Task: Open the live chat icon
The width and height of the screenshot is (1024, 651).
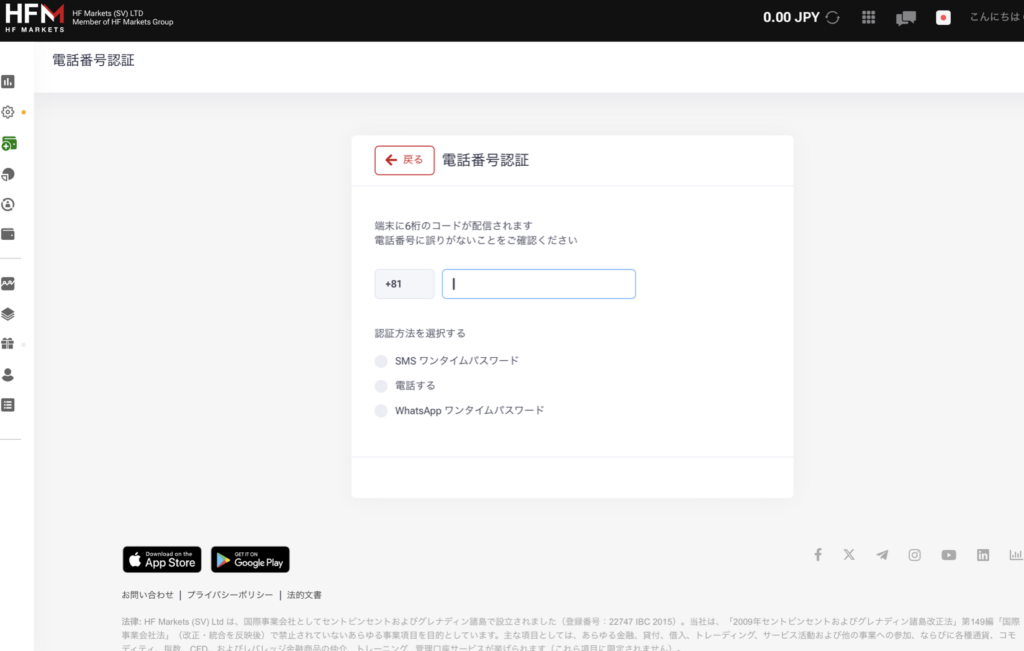Action: point(906,18)
